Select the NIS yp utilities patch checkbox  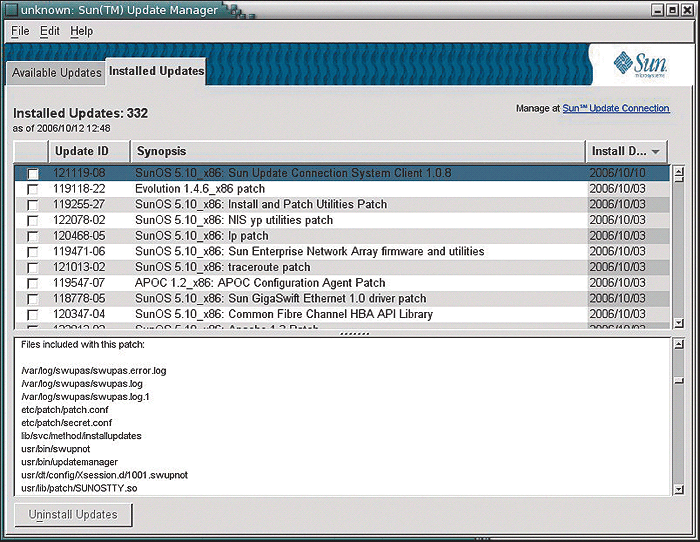33,220
